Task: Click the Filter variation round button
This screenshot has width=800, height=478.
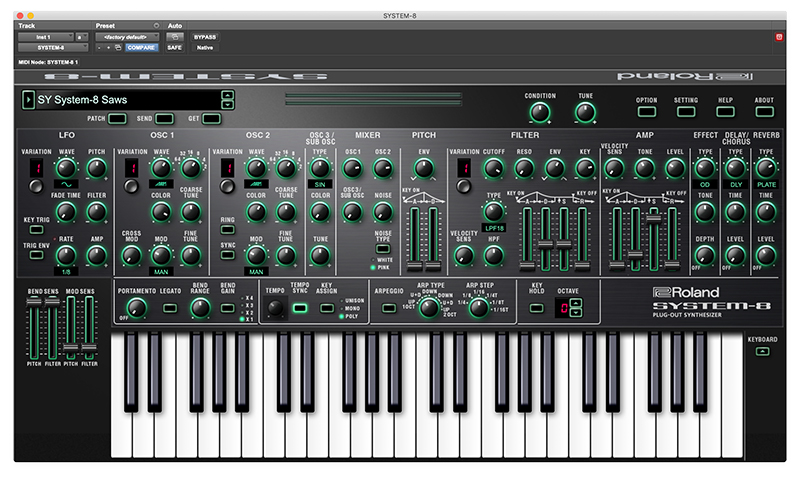Action: tap(463, 186)
